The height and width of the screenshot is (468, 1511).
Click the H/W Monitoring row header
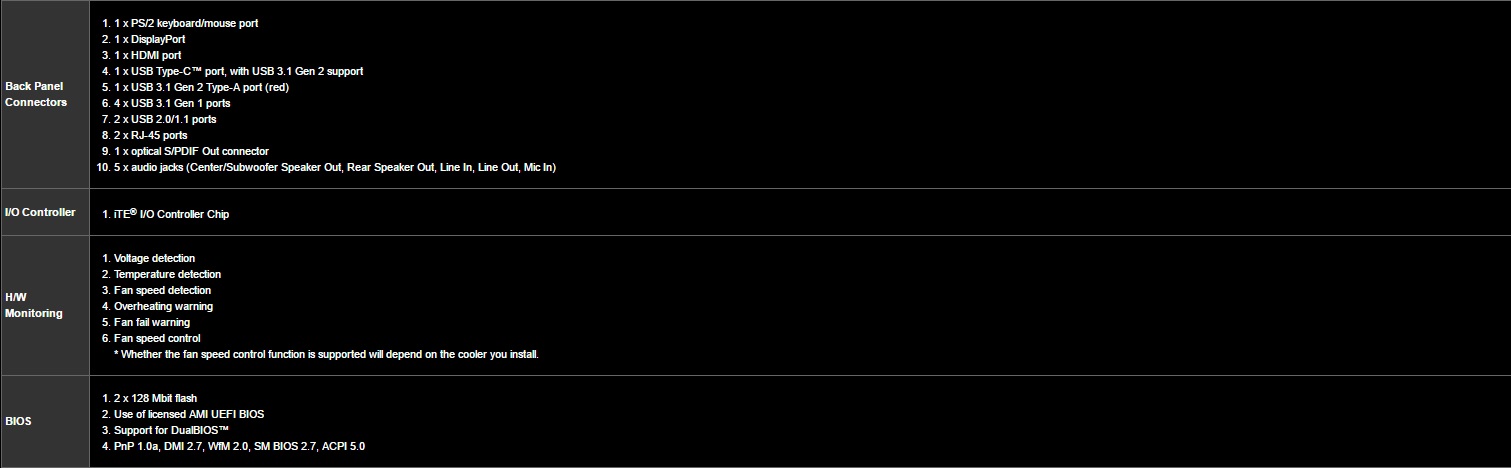click(34, 305)
